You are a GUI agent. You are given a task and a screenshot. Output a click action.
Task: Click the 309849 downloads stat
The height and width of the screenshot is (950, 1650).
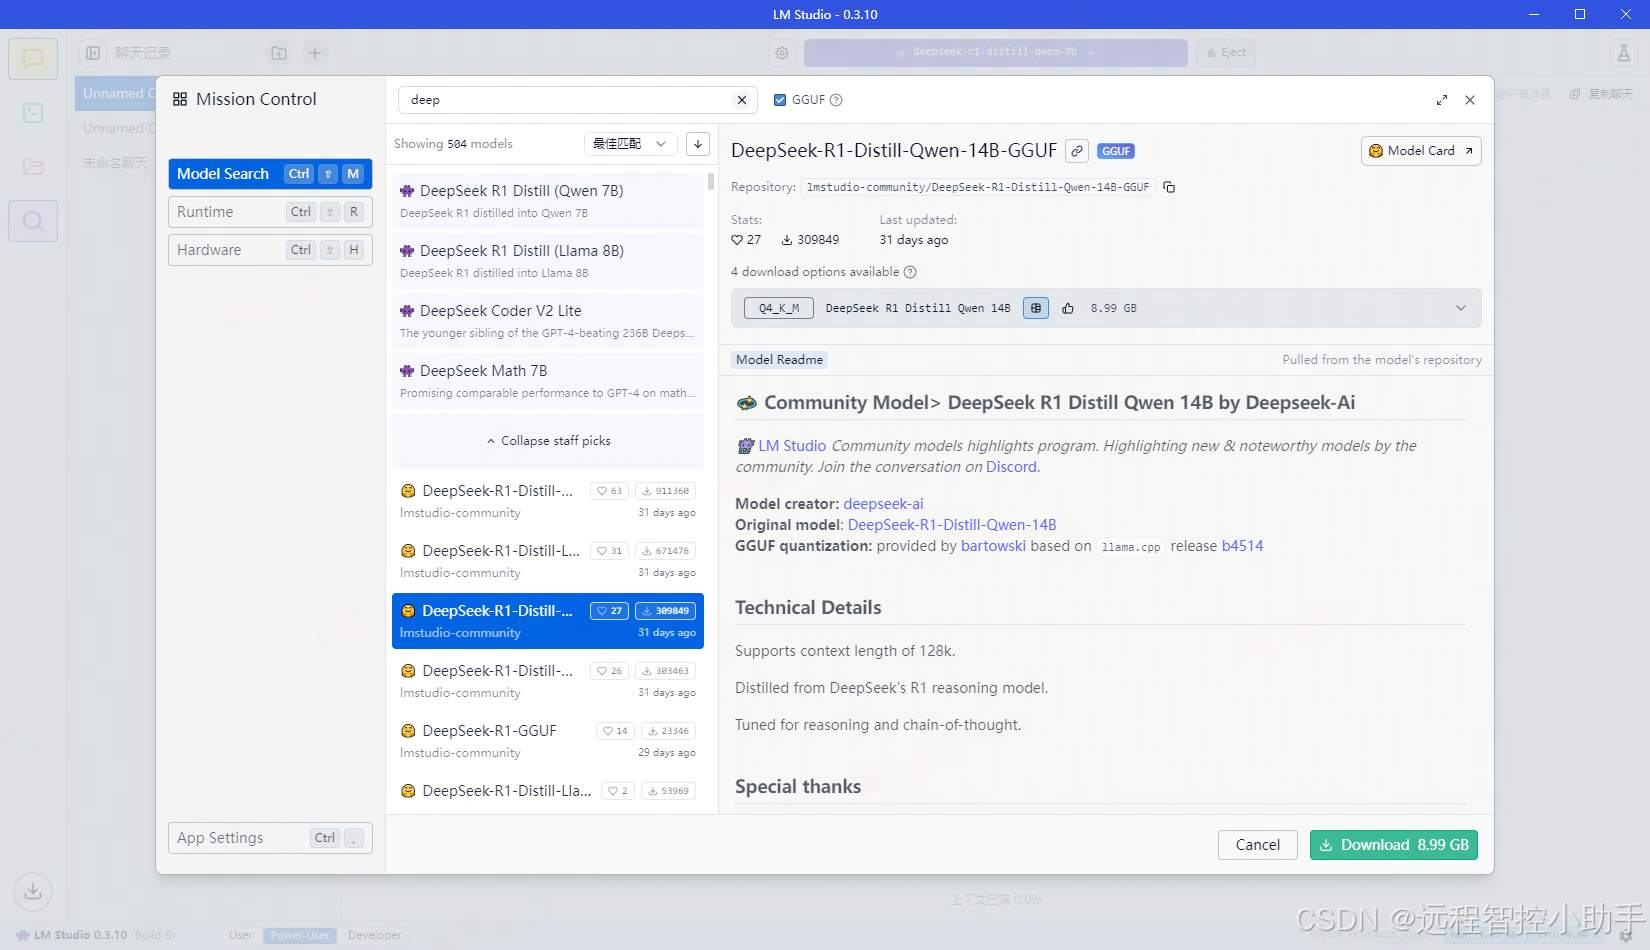[x=810, y=240]
